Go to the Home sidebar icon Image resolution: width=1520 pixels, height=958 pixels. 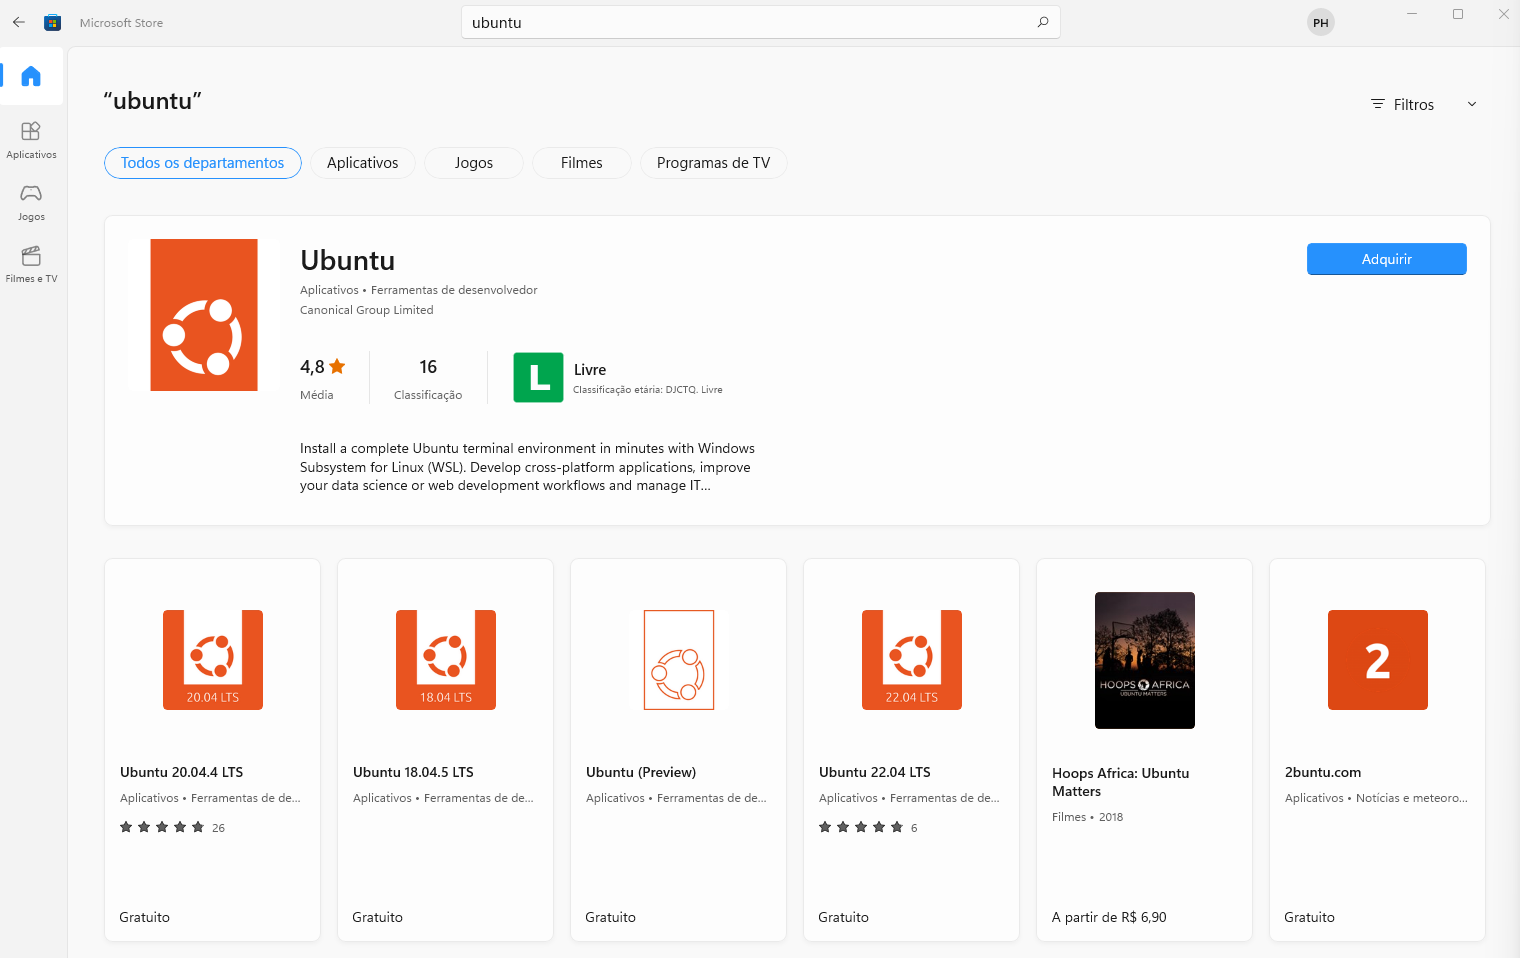(31, 76)
